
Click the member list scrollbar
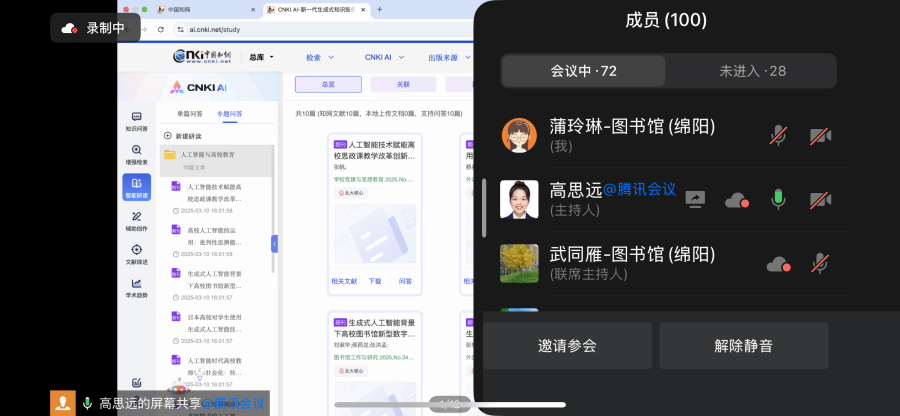(x=484, y=208)
